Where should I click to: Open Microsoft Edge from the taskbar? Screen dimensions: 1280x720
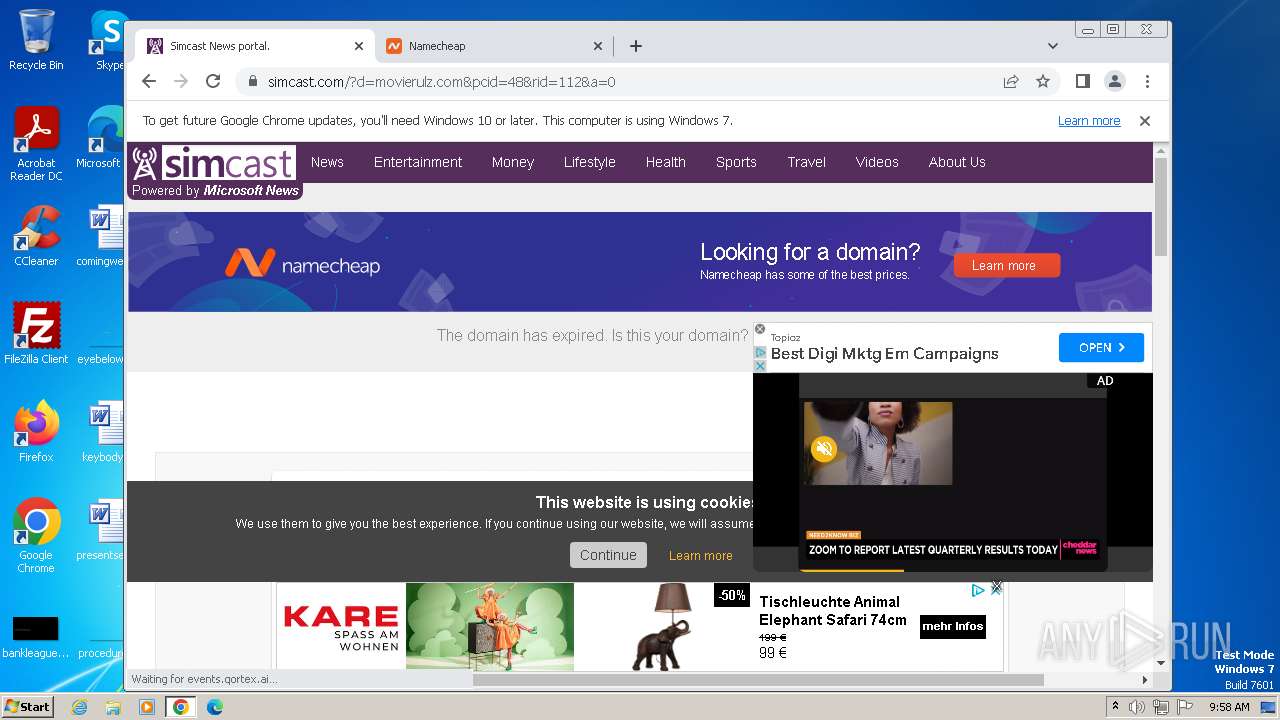[214, 707]
